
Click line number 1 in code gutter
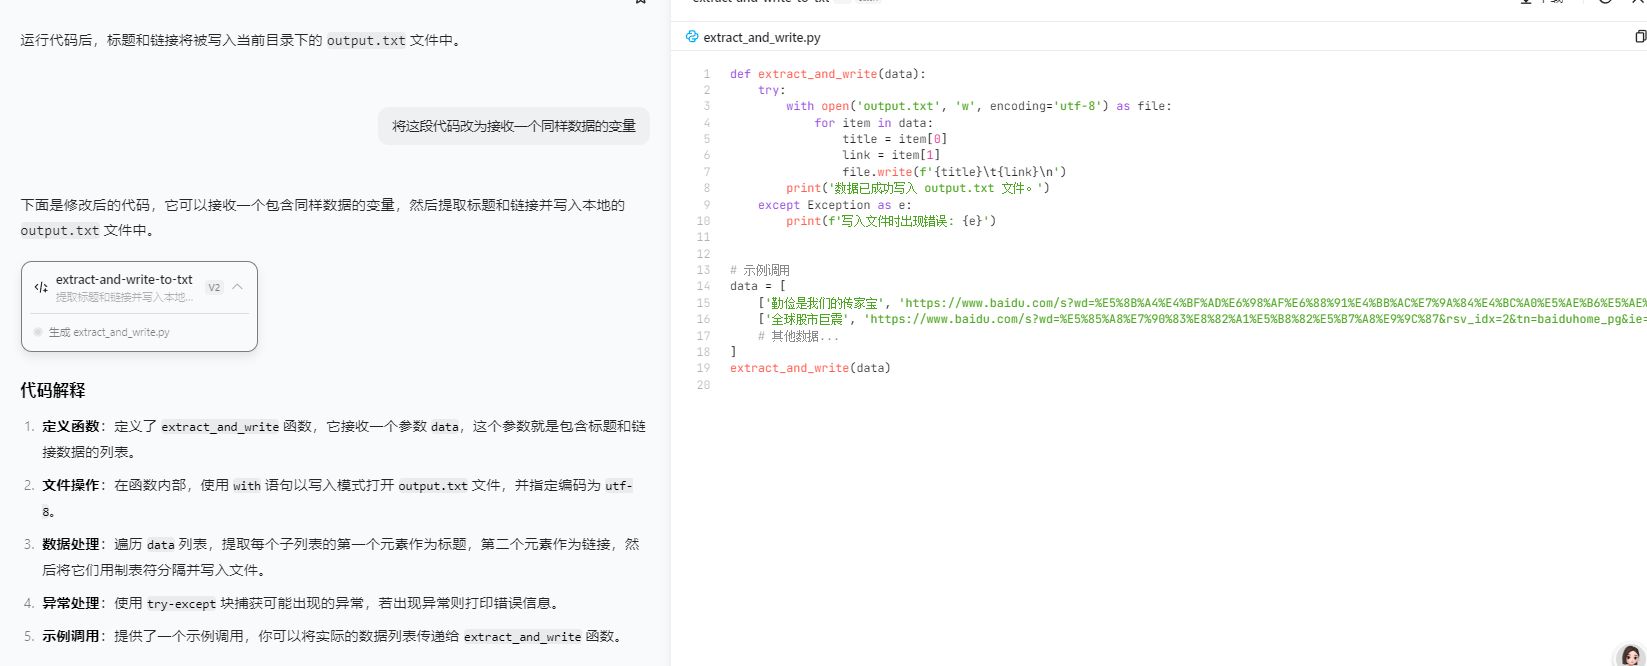click(x=706, y=74)
